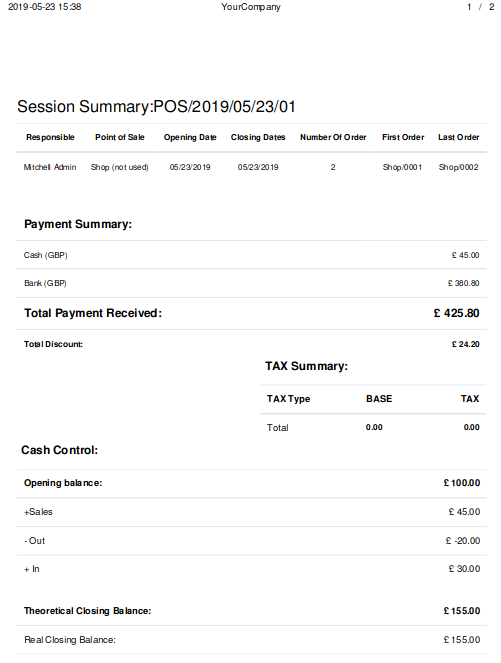Click the - Out cash control row
The width and height of the screenshot is (501, 663).
(252, 541)
